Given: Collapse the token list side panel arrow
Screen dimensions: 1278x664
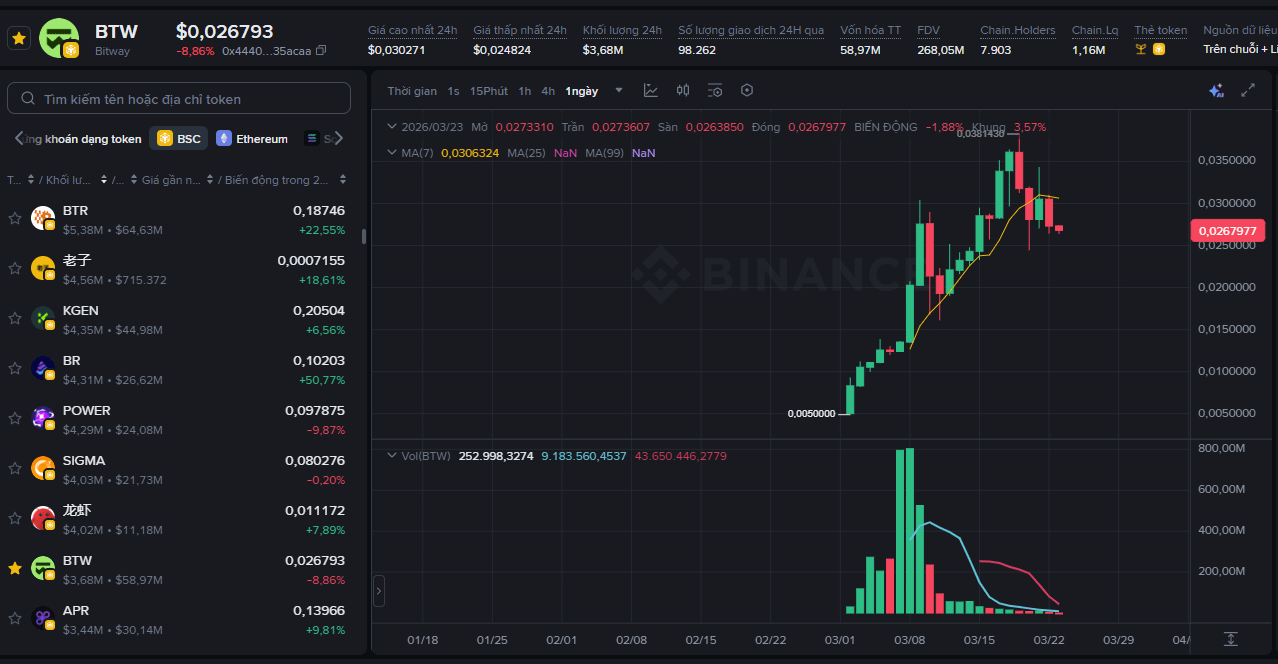Looking at the screenshot, I should [379, 591].
